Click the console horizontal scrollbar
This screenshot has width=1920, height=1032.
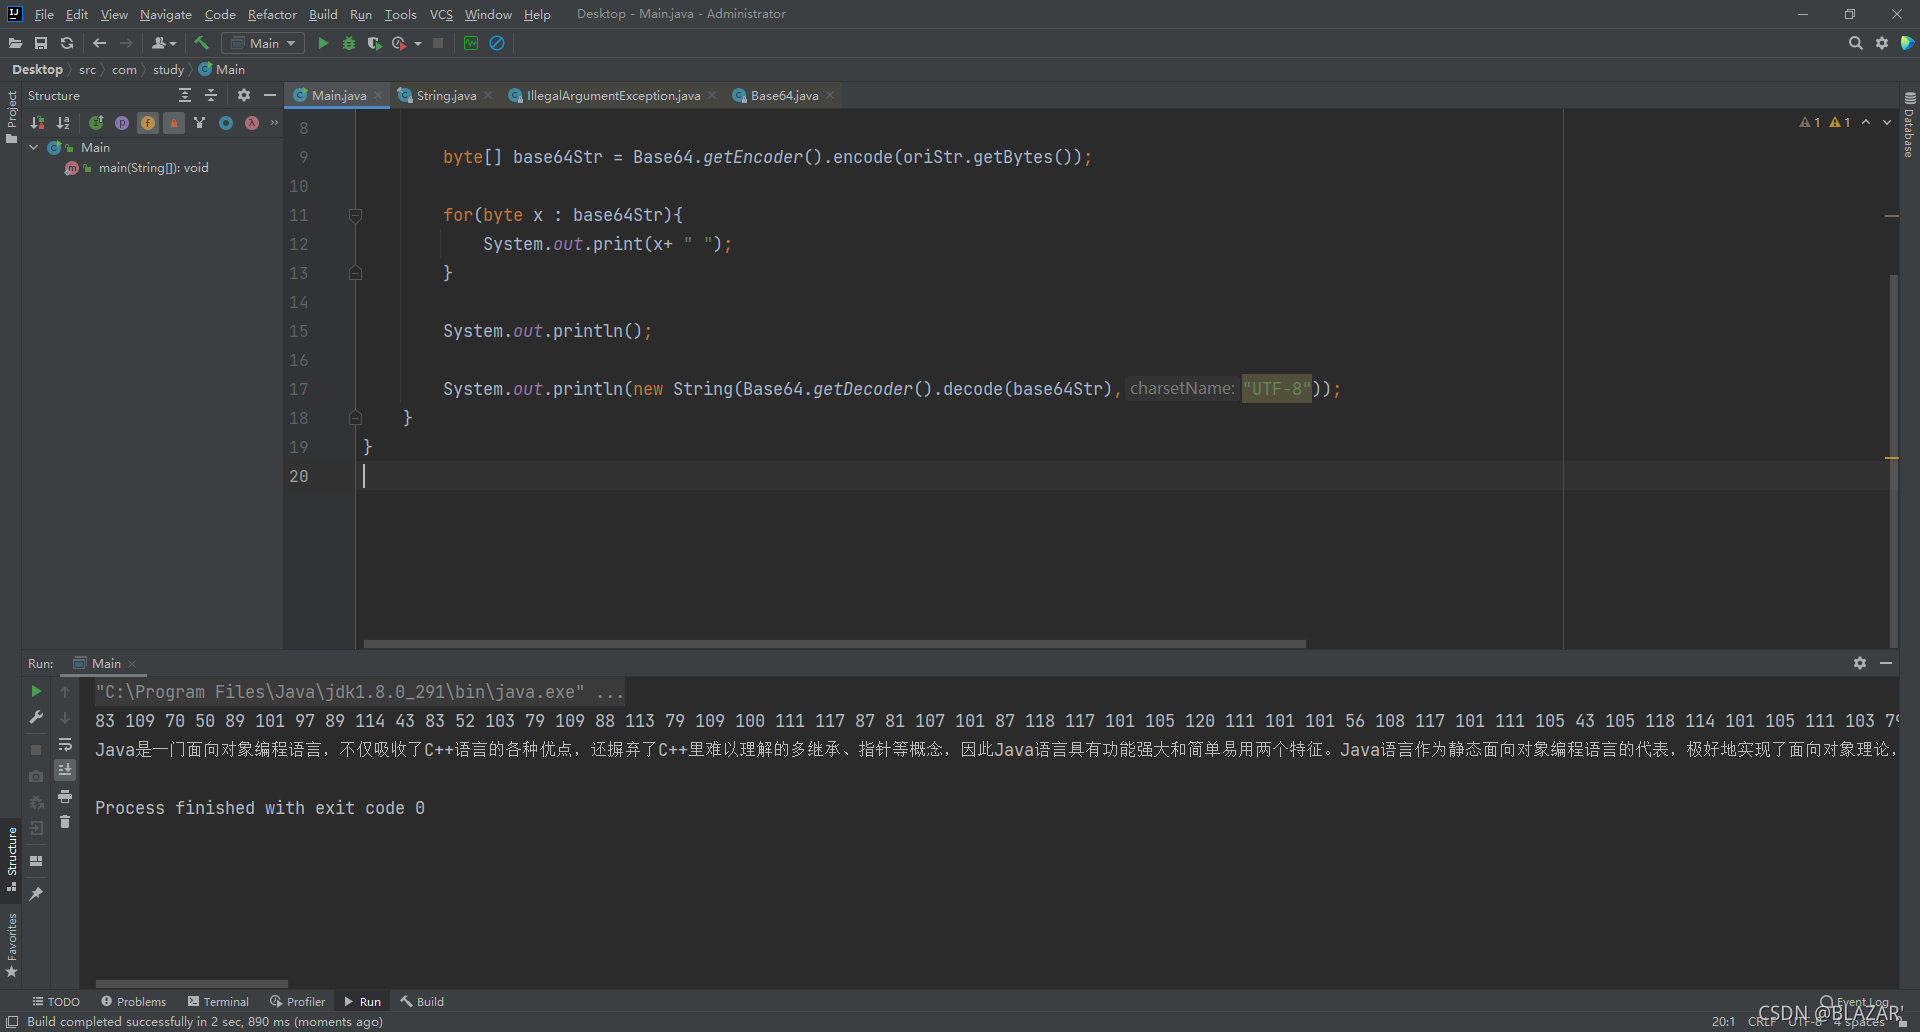click(x=191, y=984)
